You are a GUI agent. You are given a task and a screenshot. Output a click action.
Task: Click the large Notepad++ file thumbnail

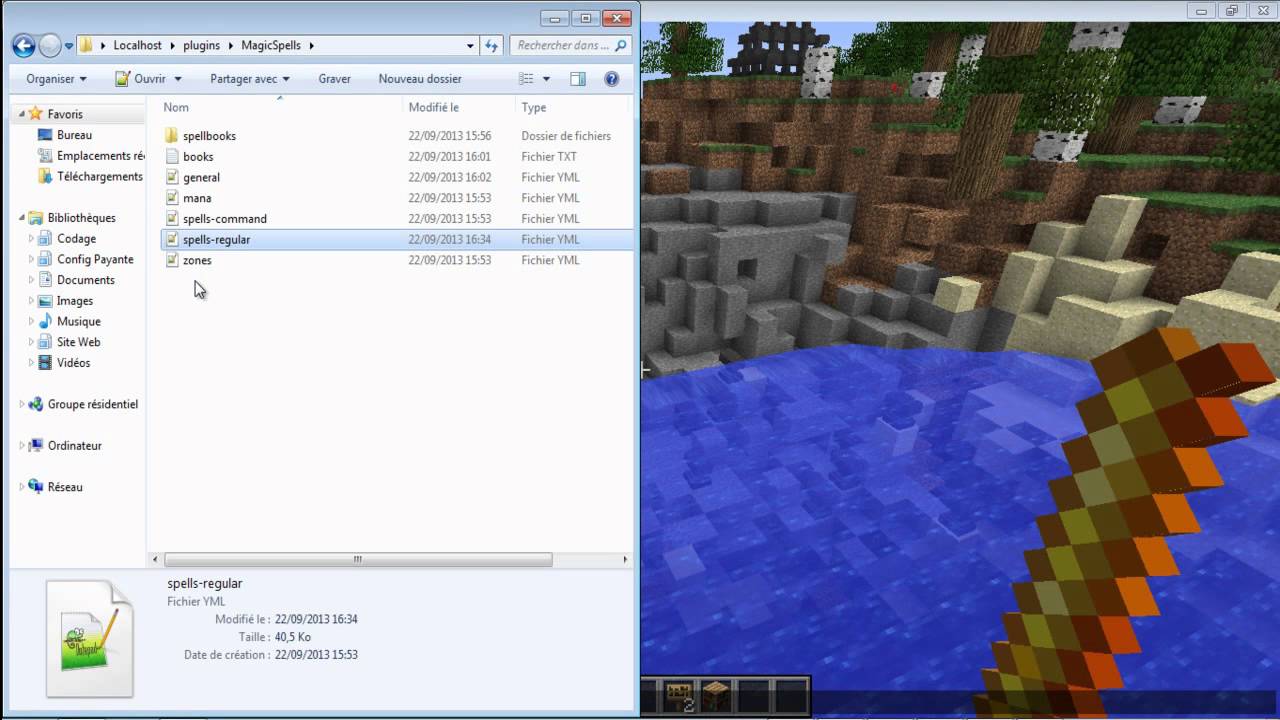tap(90, 638)
